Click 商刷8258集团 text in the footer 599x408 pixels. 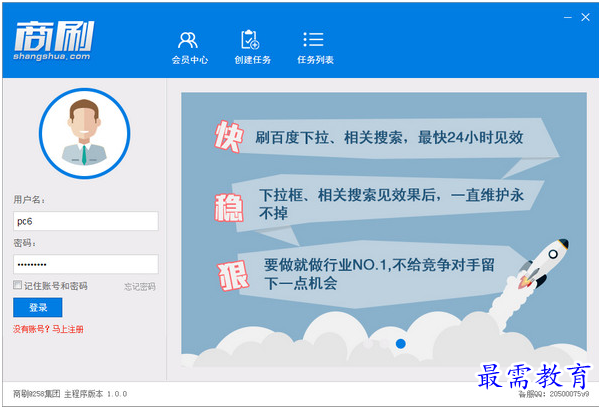click(x=37, y=393)
